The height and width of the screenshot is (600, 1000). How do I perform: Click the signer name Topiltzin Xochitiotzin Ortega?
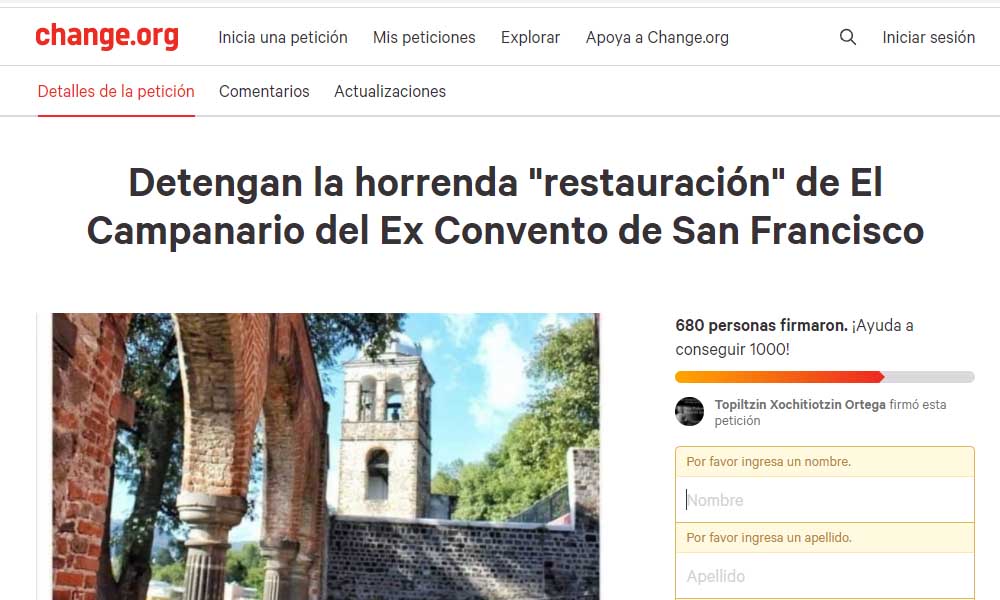click(800, 405)
